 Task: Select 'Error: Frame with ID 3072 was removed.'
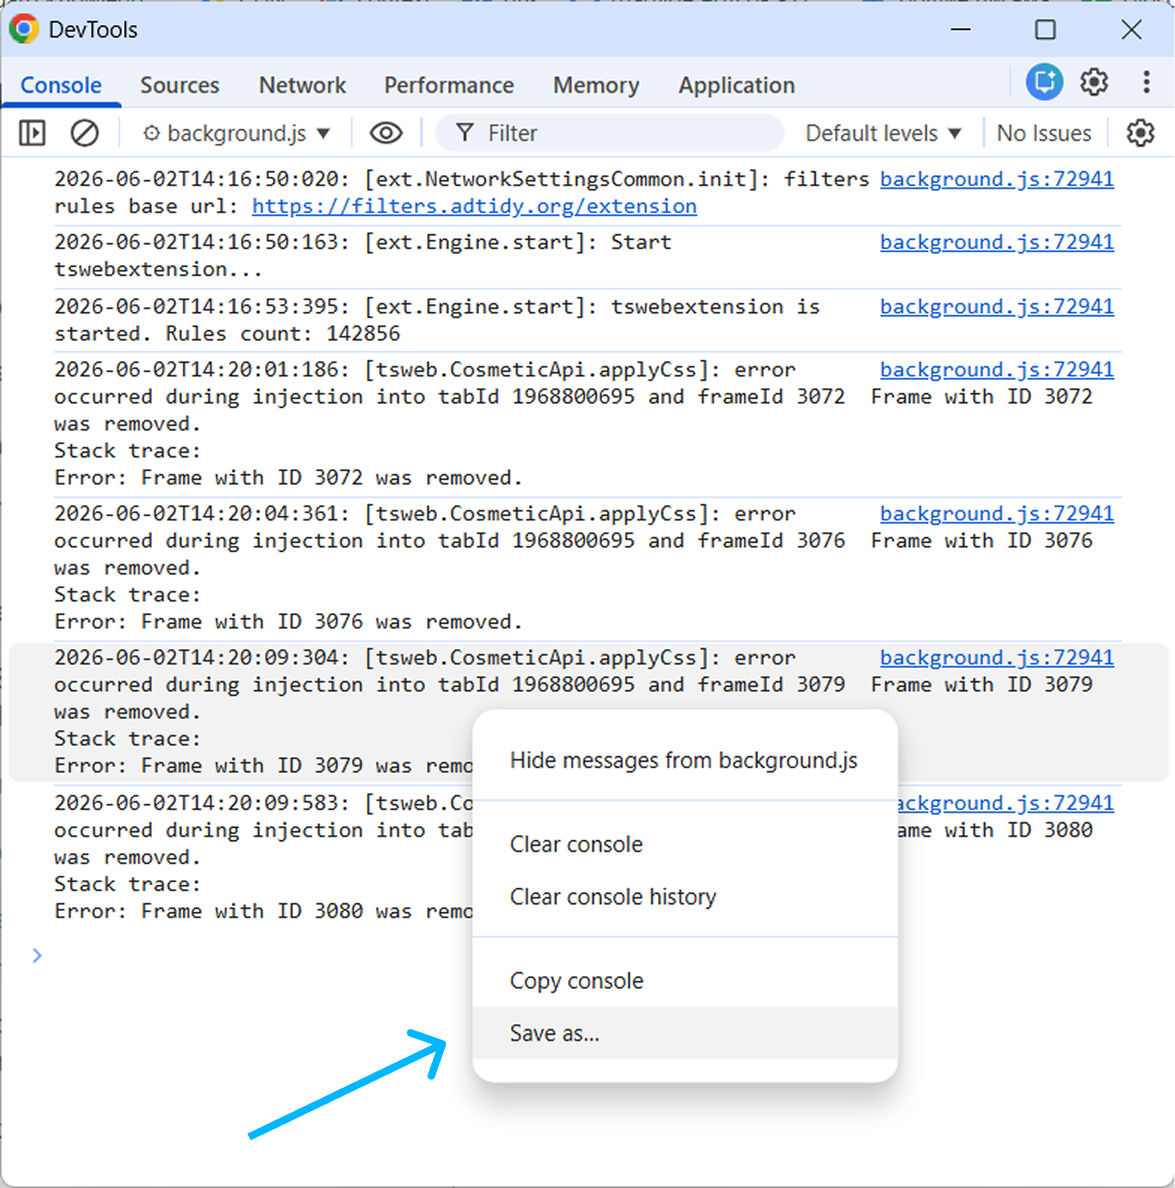(x=289, y=477)
